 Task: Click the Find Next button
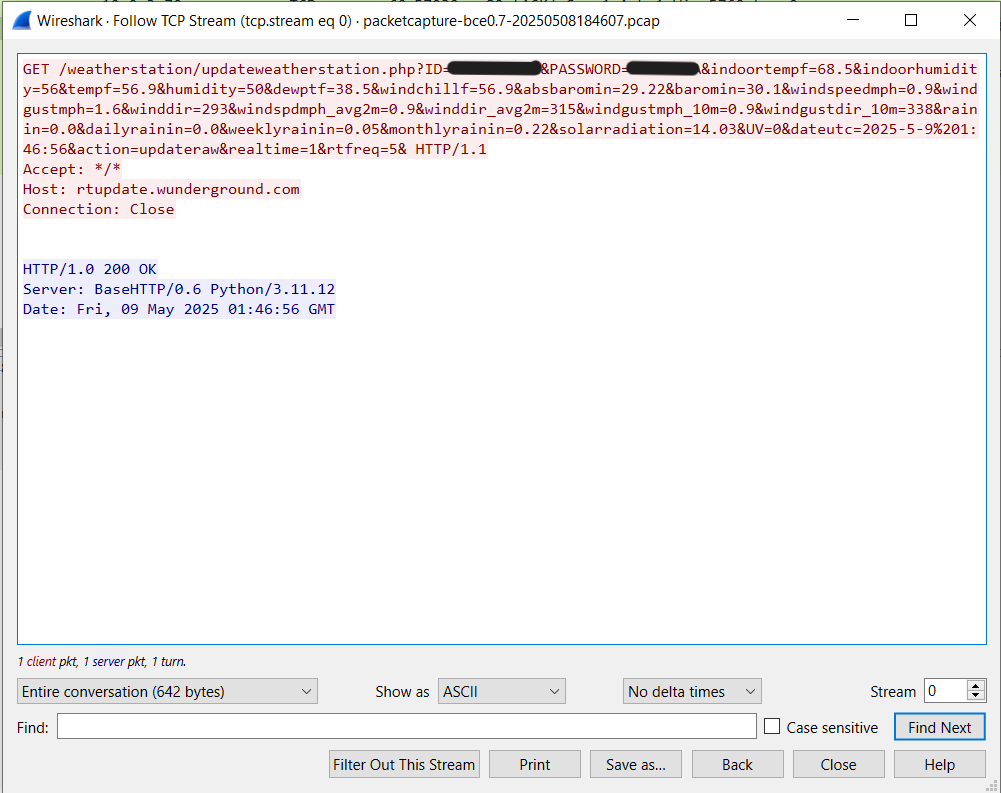(x=940, y=727)
